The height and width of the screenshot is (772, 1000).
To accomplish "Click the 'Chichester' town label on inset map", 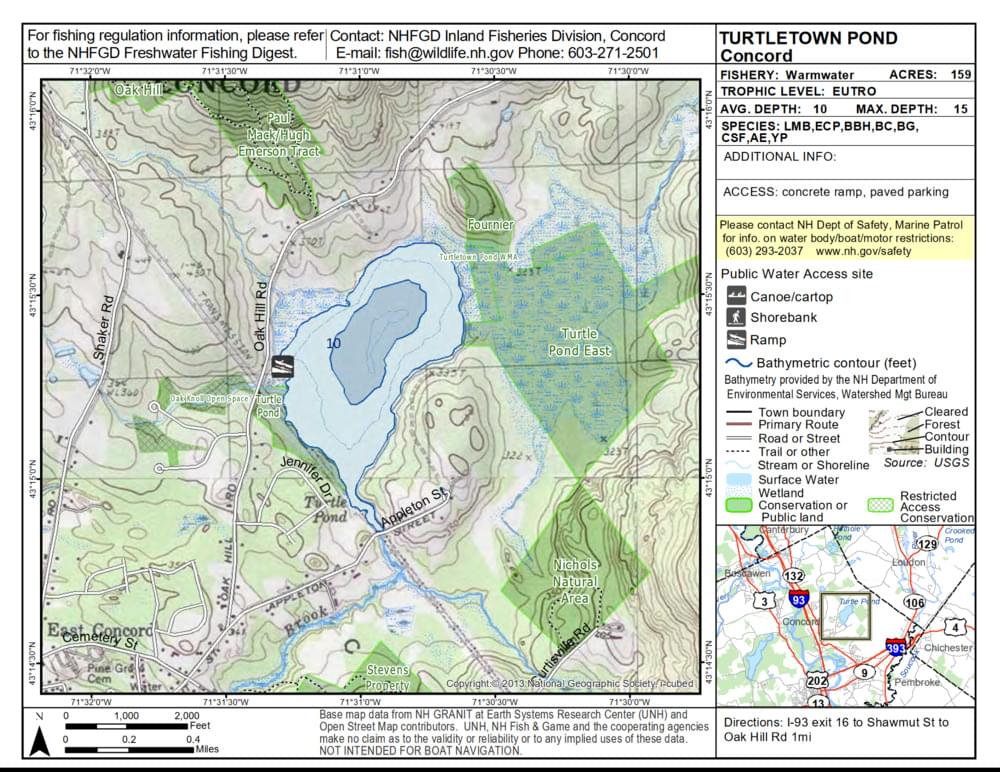I will [948, 648].
